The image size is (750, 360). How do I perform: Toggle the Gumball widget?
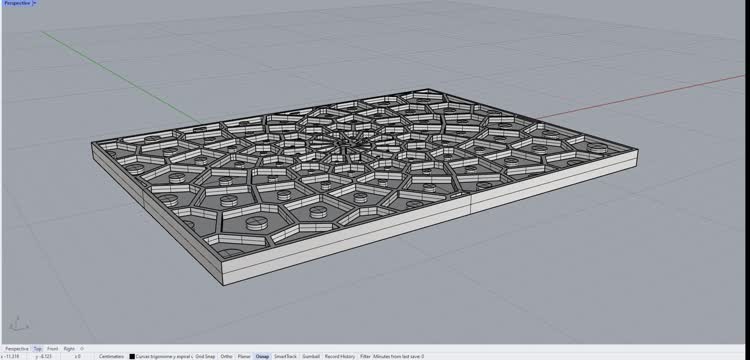pos(311,357)
